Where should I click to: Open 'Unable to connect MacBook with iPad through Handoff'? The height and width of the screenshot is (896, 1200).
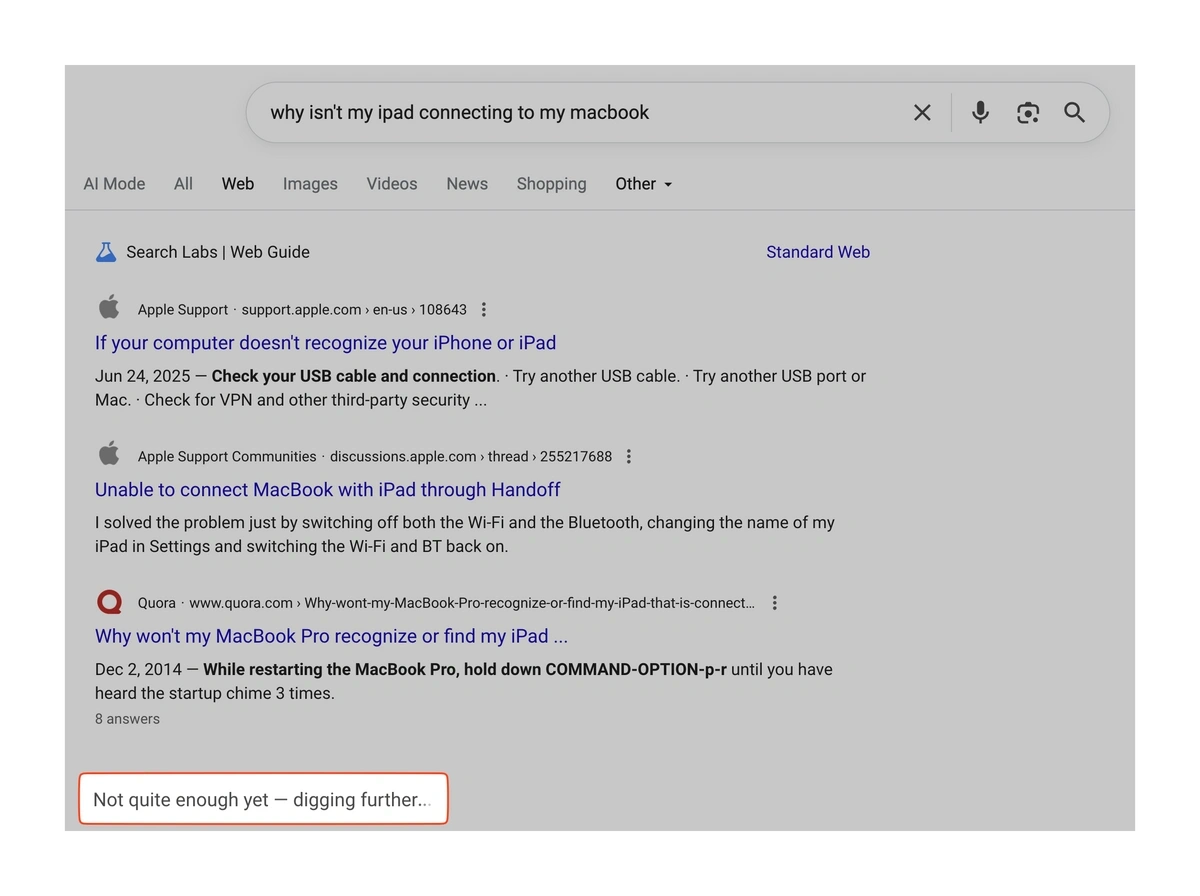click(x=328, y=490)
